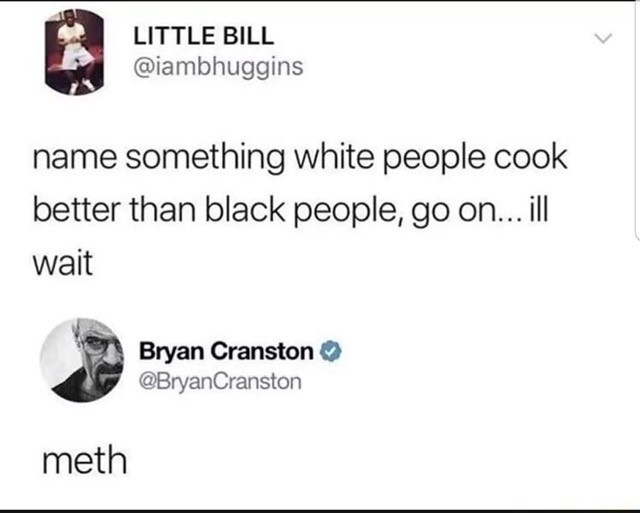Open the LITTLE BILL profile picture

[75, 52]
